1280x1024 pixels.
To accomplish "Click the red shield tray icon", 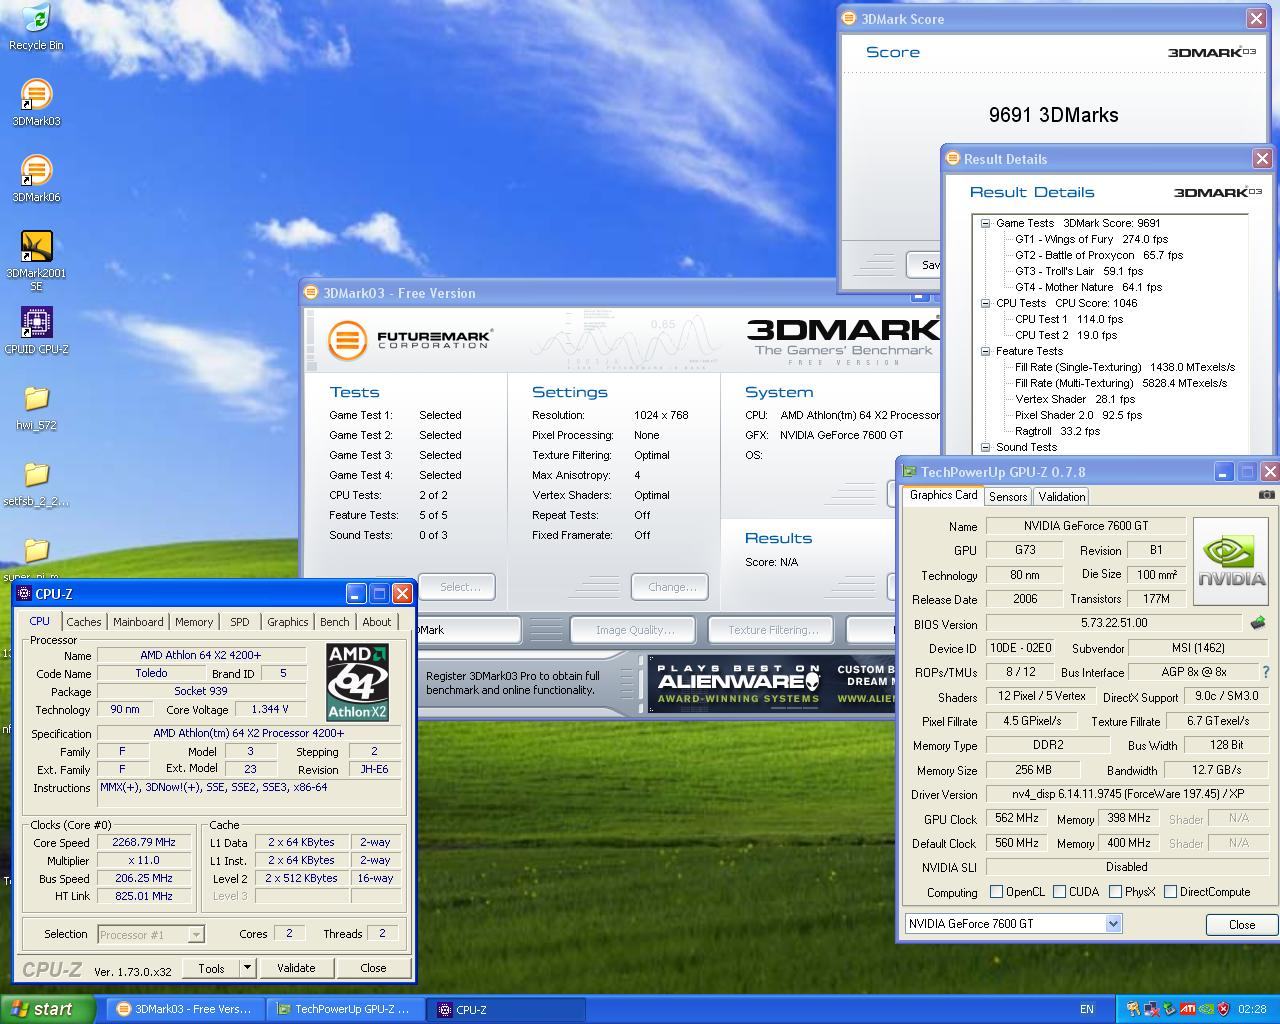I will coord(1223,1009).
